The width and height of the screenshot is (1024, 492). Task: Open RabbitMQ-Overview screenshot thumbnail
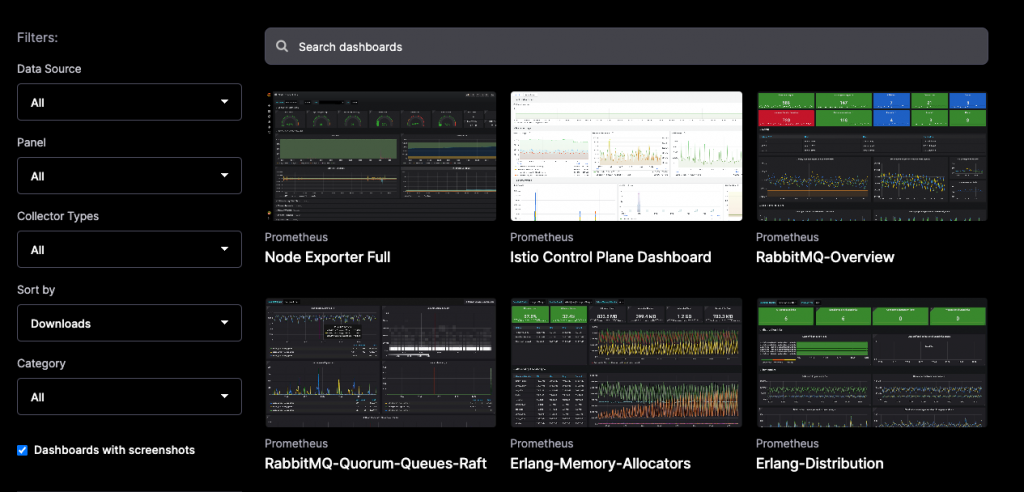coord(872,156)
